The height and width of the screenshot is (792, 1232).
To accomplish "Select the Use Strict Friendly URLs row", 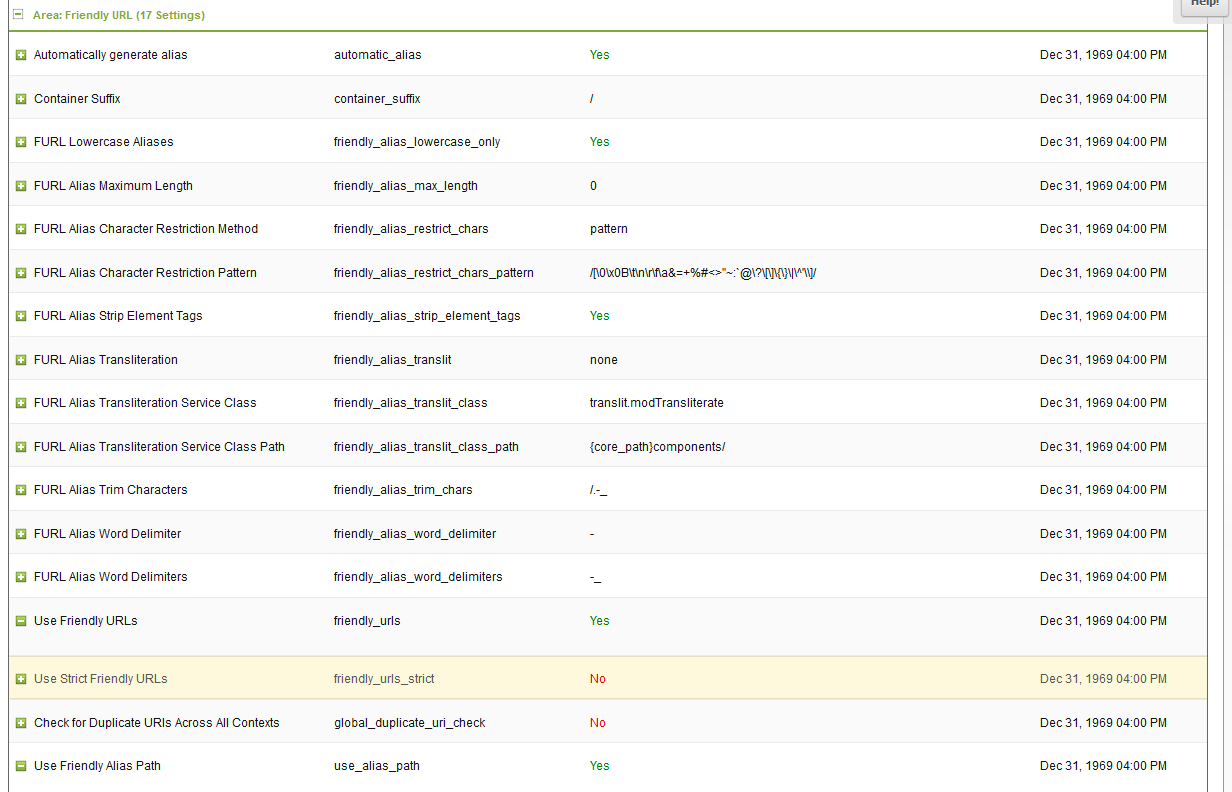I will click(x=100, y=679).
